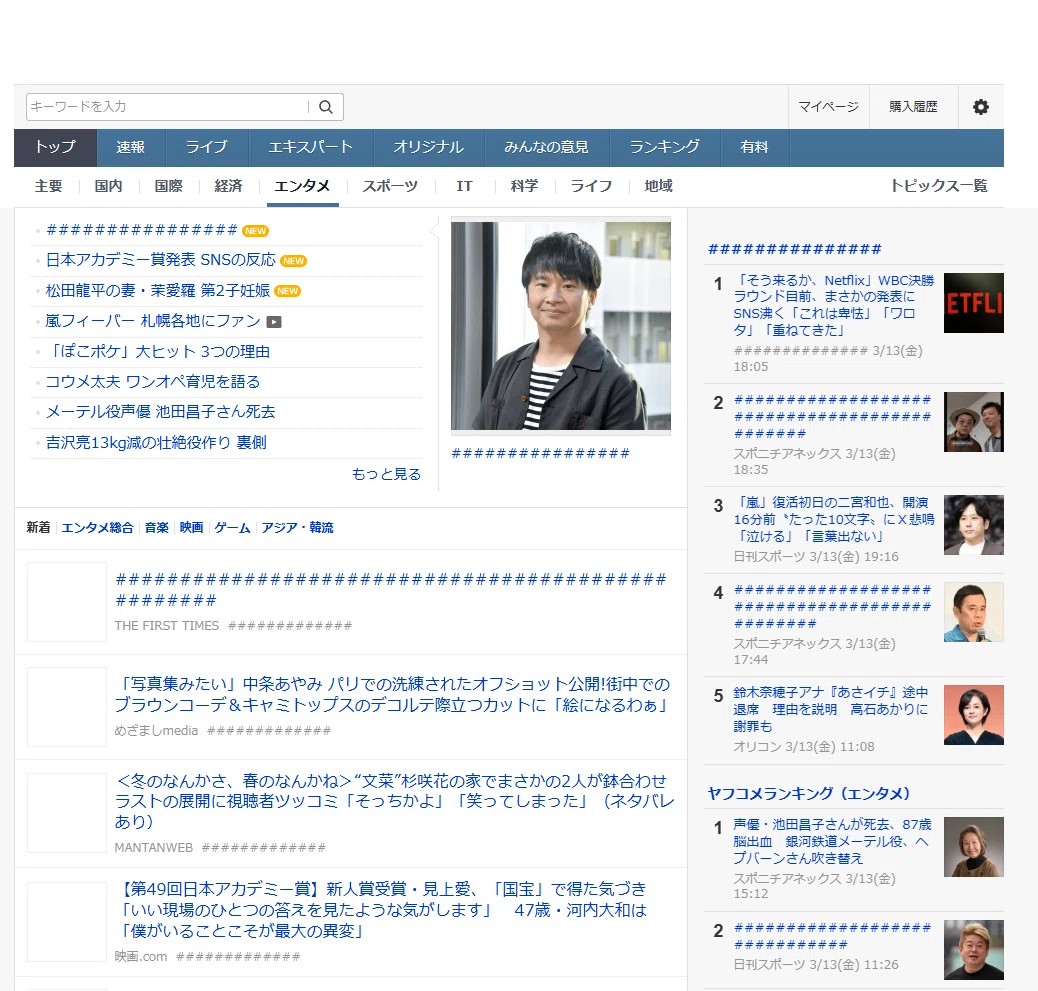Click ranking #4 thumbnail with man holding microphone

(x=973, y=612)
